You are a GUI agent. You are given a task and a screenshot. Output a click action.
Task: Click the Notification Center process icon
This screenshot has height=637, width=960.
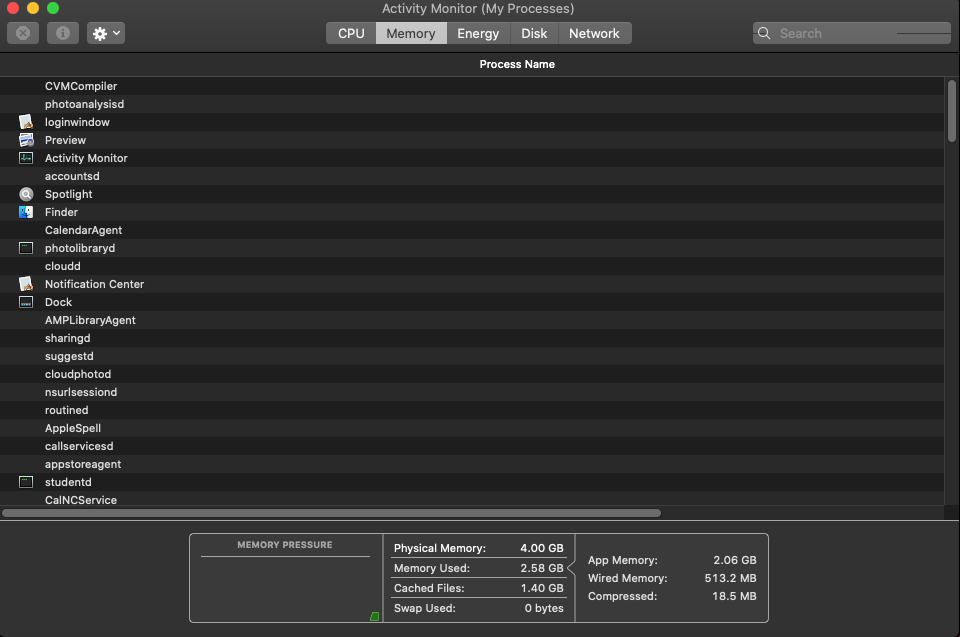pyautogui.click(x=26, y=284)
